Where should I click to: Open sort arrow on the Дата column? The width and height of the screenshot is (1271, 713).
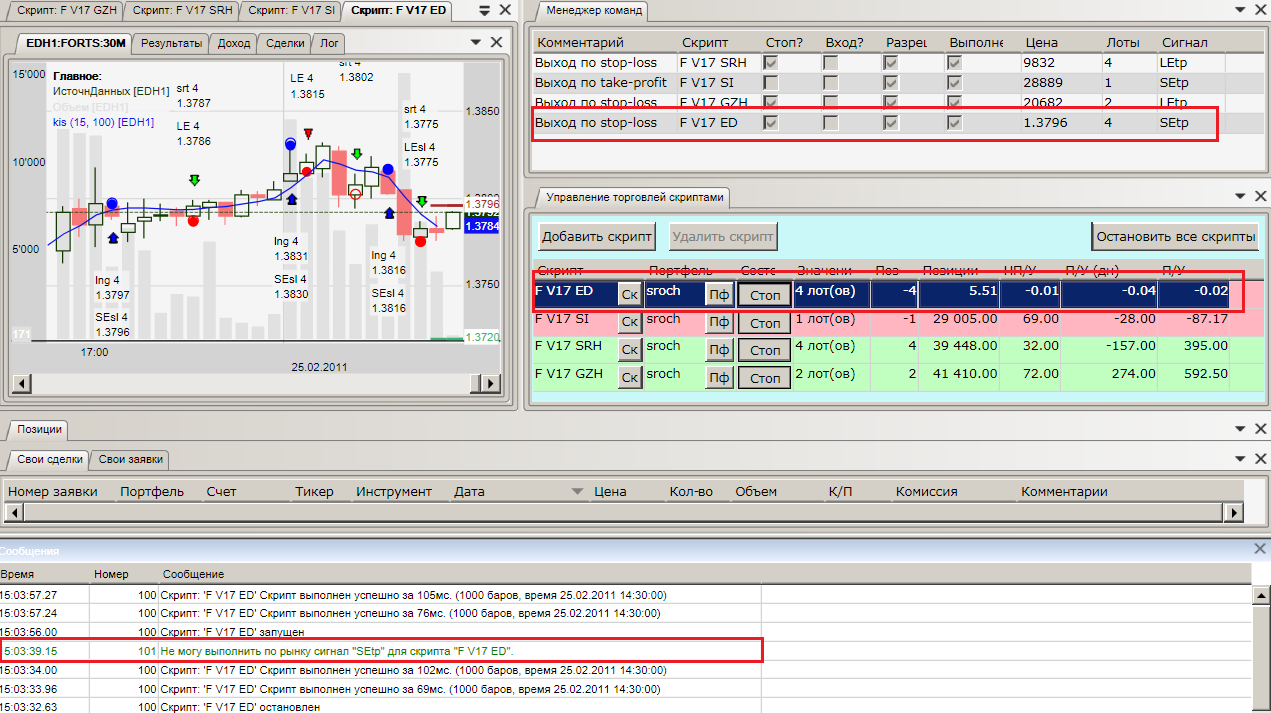[x=577, y=491]
